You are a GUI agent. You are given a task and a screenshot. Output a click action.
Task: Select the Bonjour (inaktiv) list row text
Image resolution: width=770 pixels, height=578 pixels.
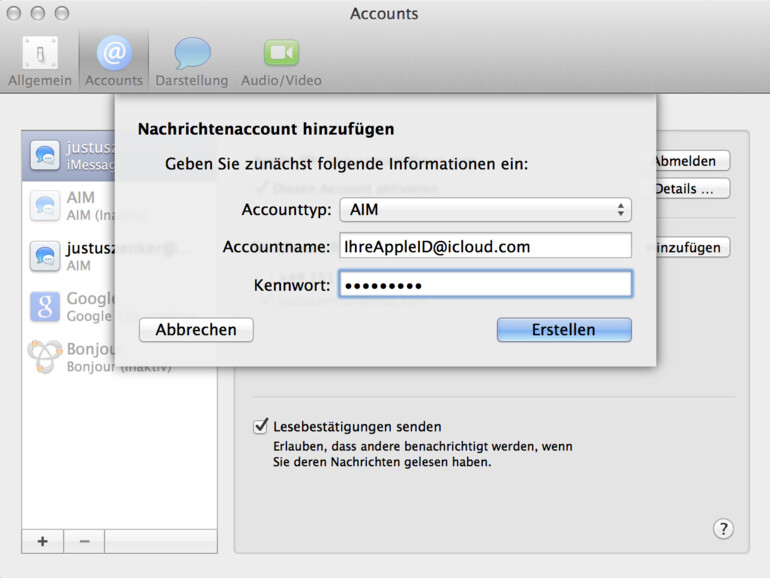pyautogui.click(x=119, y=367)
